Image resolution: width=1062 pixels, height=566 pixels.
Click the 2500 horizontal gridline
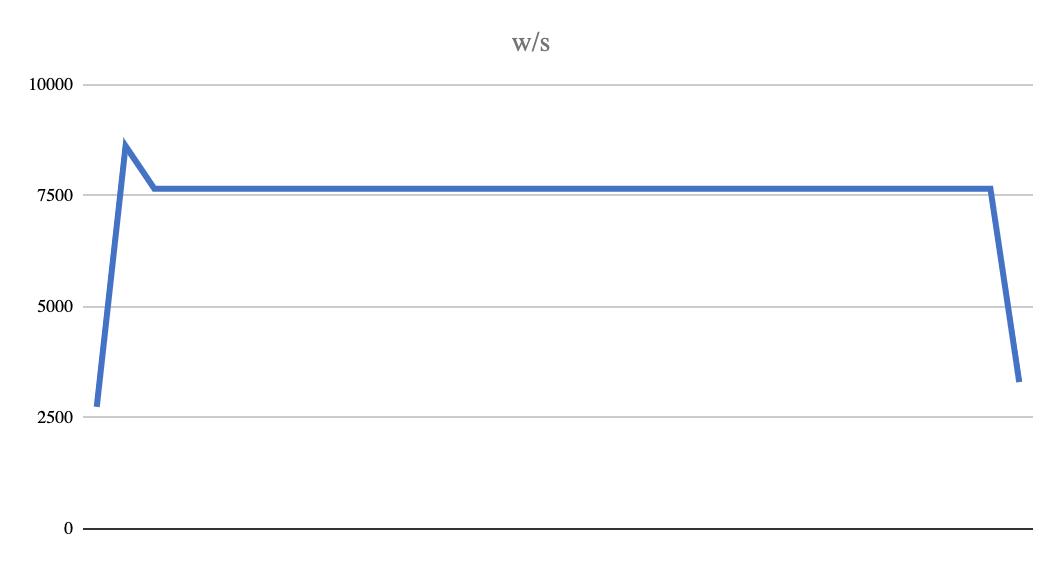(557, 417)
